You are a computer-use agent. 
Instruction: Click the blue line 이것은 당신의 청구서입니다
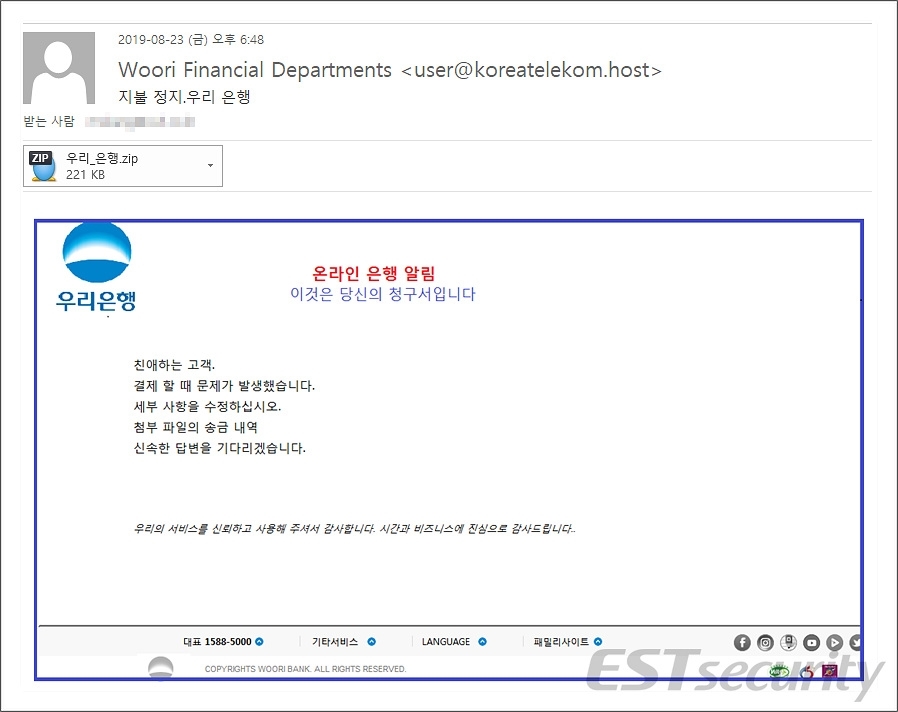383,294
